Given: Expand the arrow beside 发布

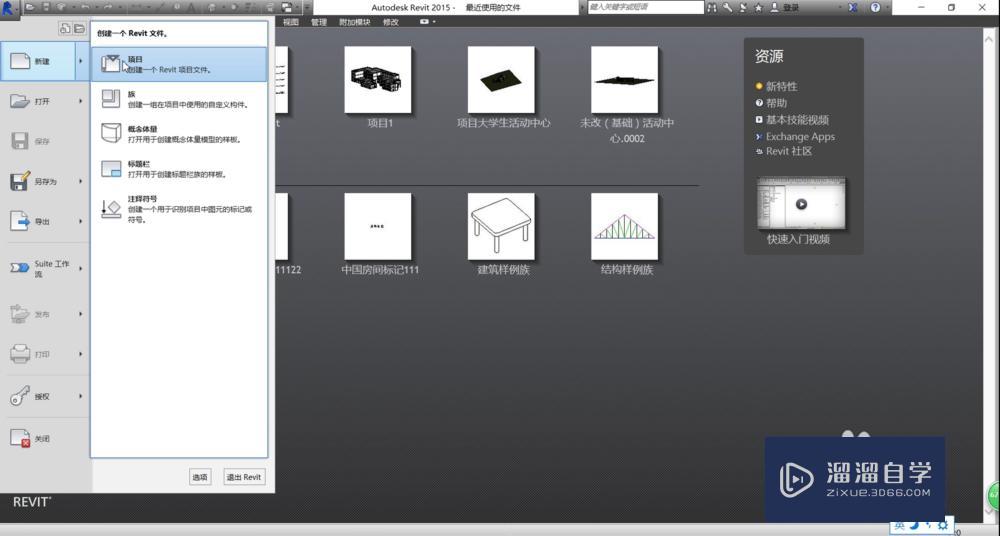Looking at the screenshot, I should [x=81, y=314].
